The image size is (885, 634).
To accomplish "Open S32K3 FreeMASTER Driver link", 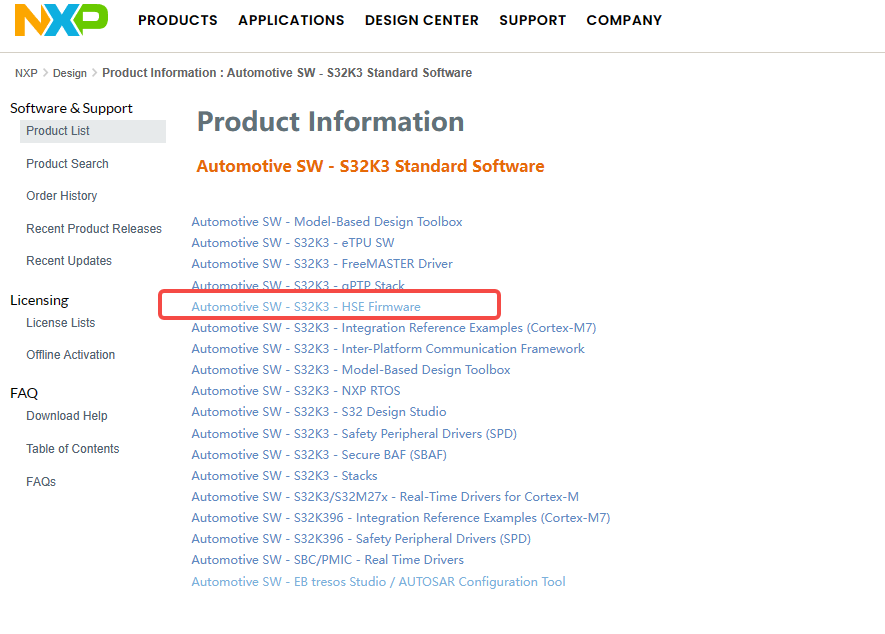I will click(x=322, y=264).
